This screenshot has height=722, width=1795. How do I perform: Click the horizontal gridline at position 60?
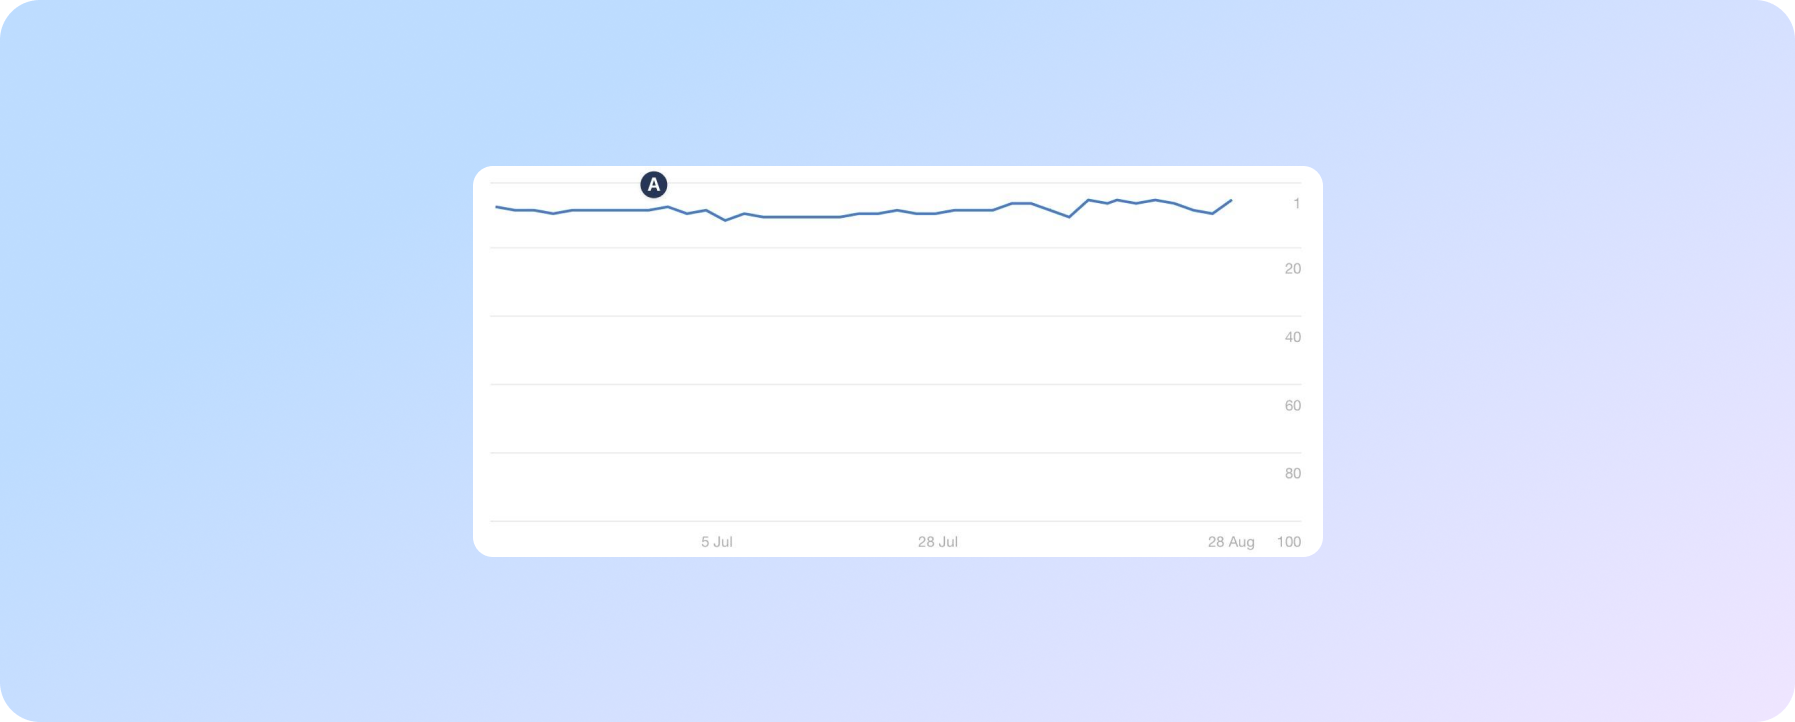click(x=880, y=385)
